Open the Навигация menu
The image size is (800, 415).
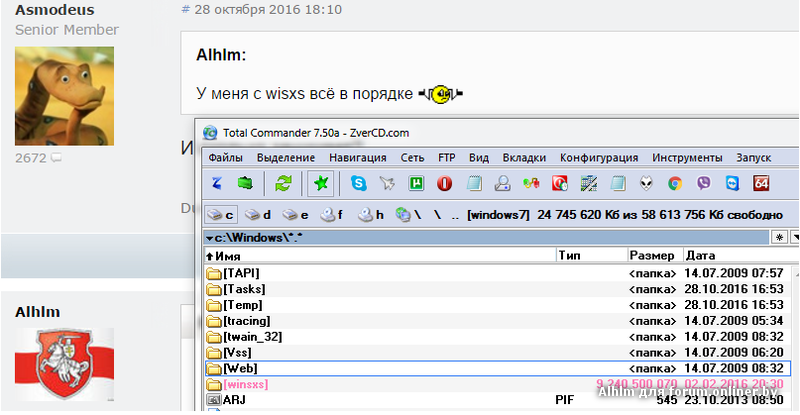point(358,158)
